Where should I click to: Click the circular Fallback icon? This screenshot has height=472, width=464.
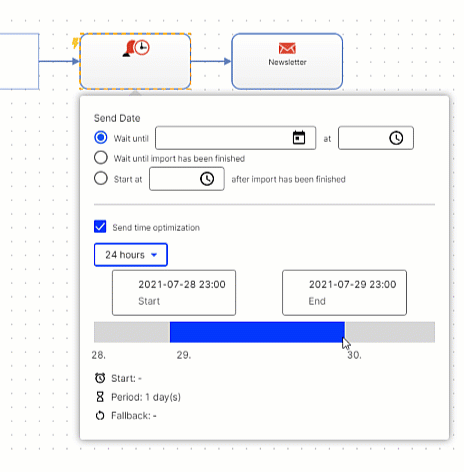click(100, 416)
